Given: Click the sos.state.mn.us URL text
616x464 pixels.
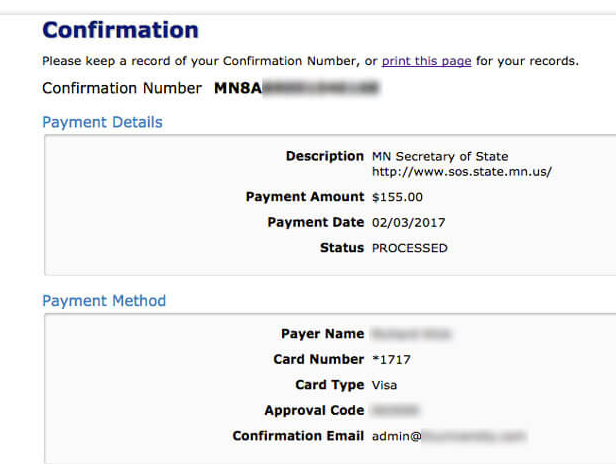Looking at the screenshot, I should coord(461,171).
